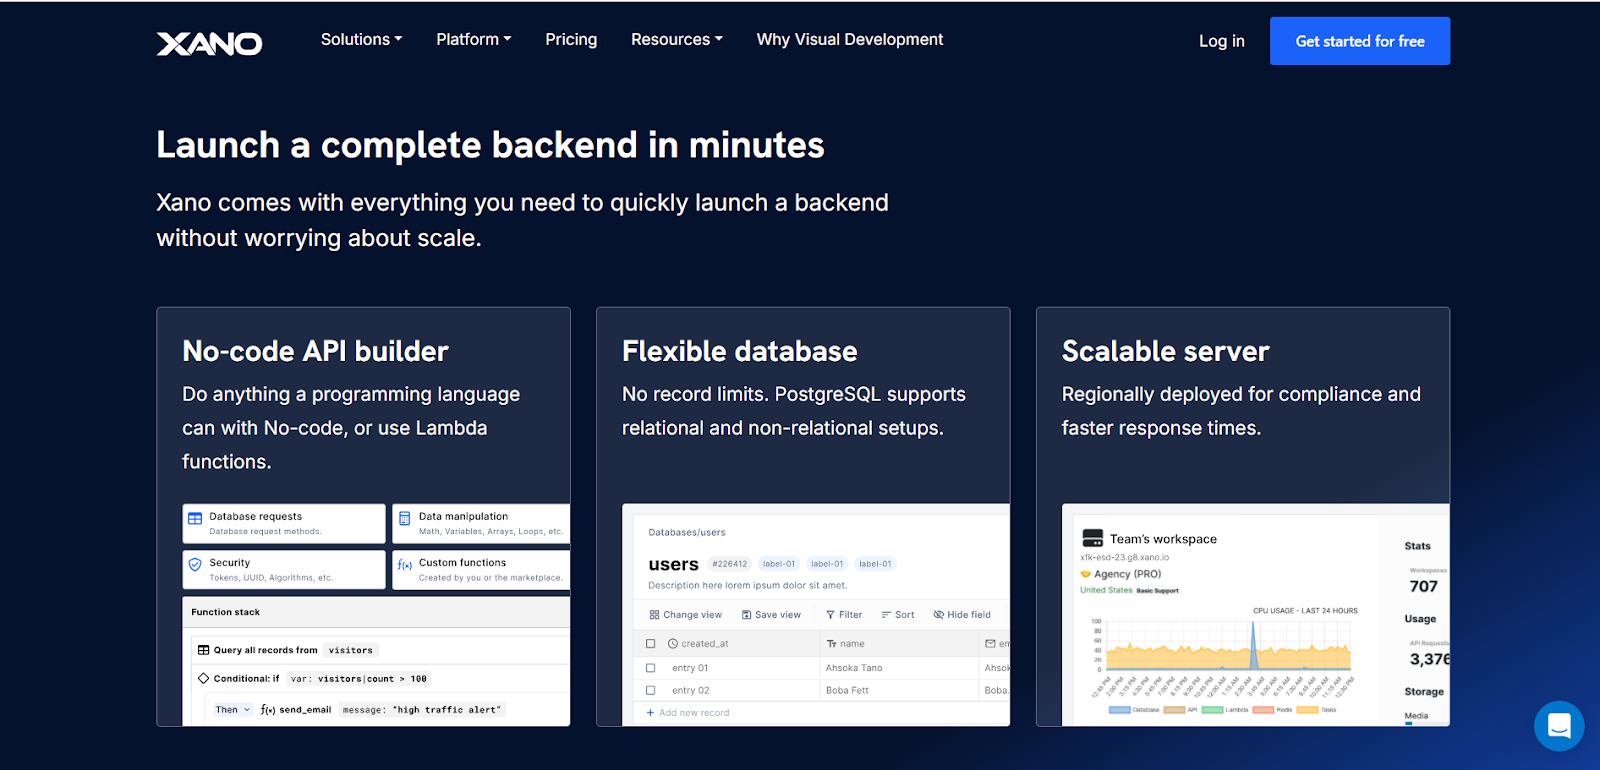Viewport: 1600px width, 770px height.
Task: Click Get started for free button
Action: (1360, 41)
